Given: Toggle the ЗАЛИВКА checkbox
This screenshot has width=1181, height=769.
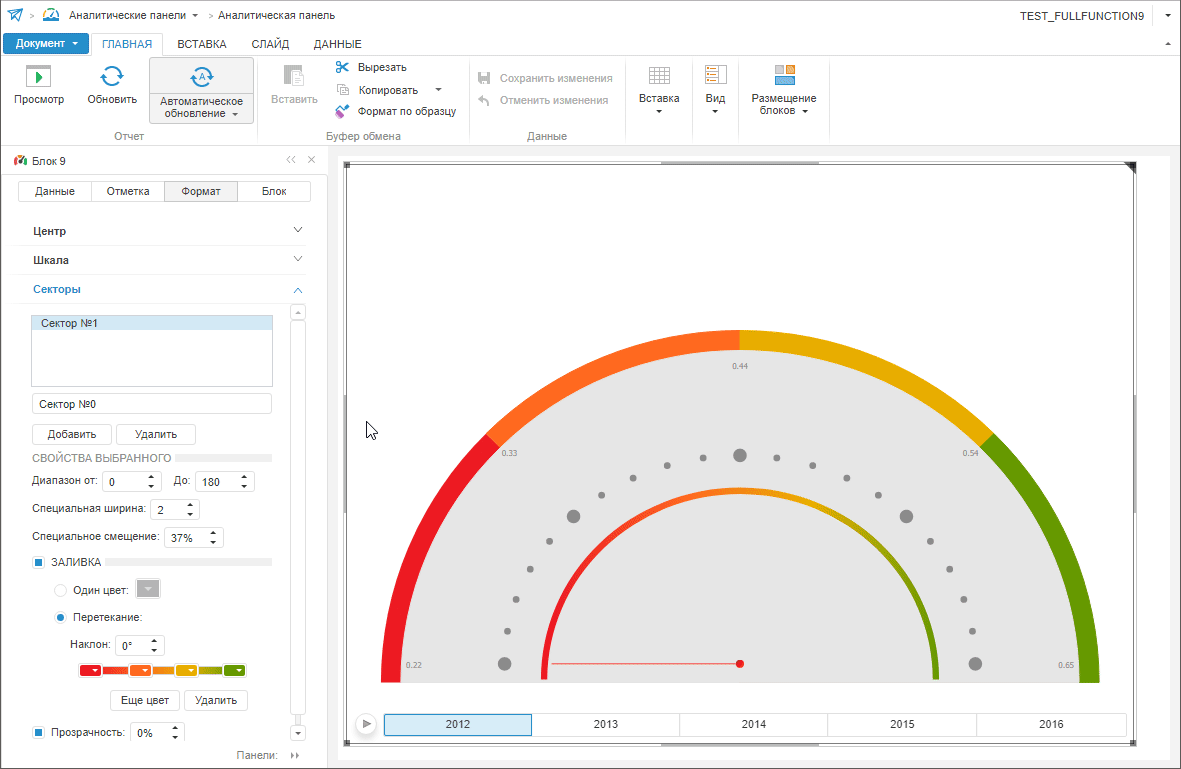Looking at the screenshot, I should tap(39, 562).
